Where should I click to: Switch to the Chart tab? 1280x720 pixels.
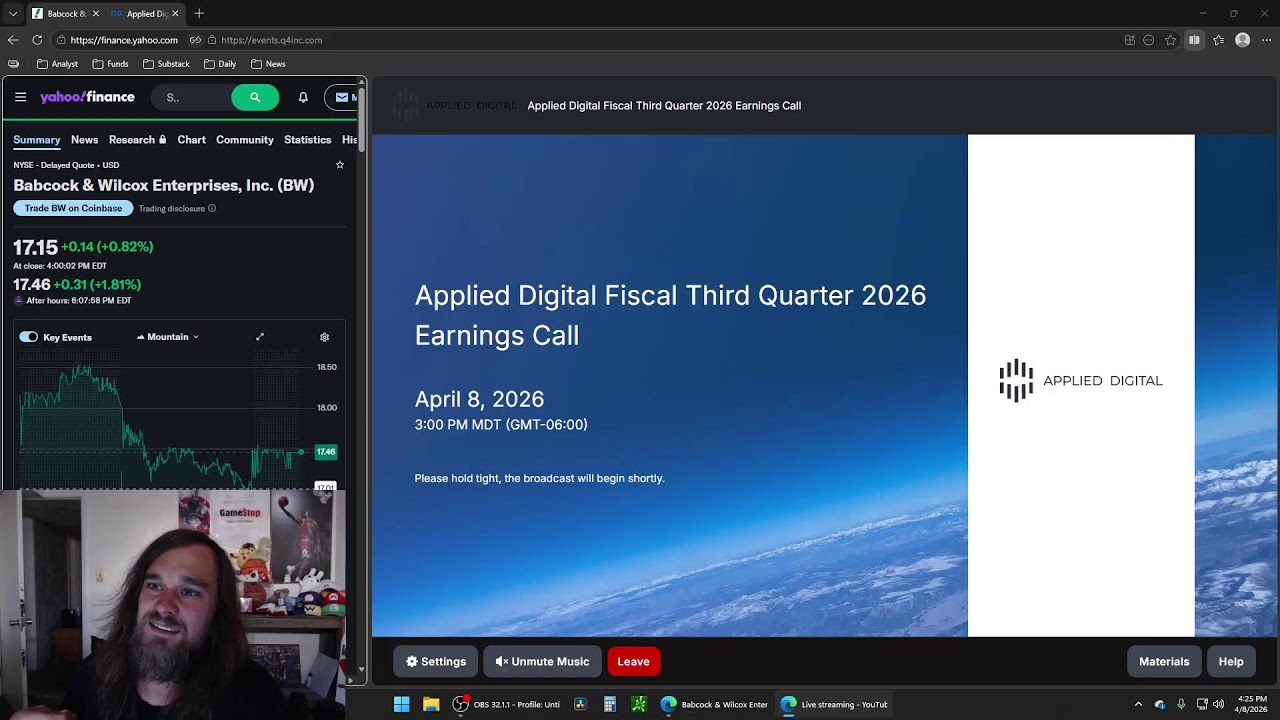click(191, 140)
